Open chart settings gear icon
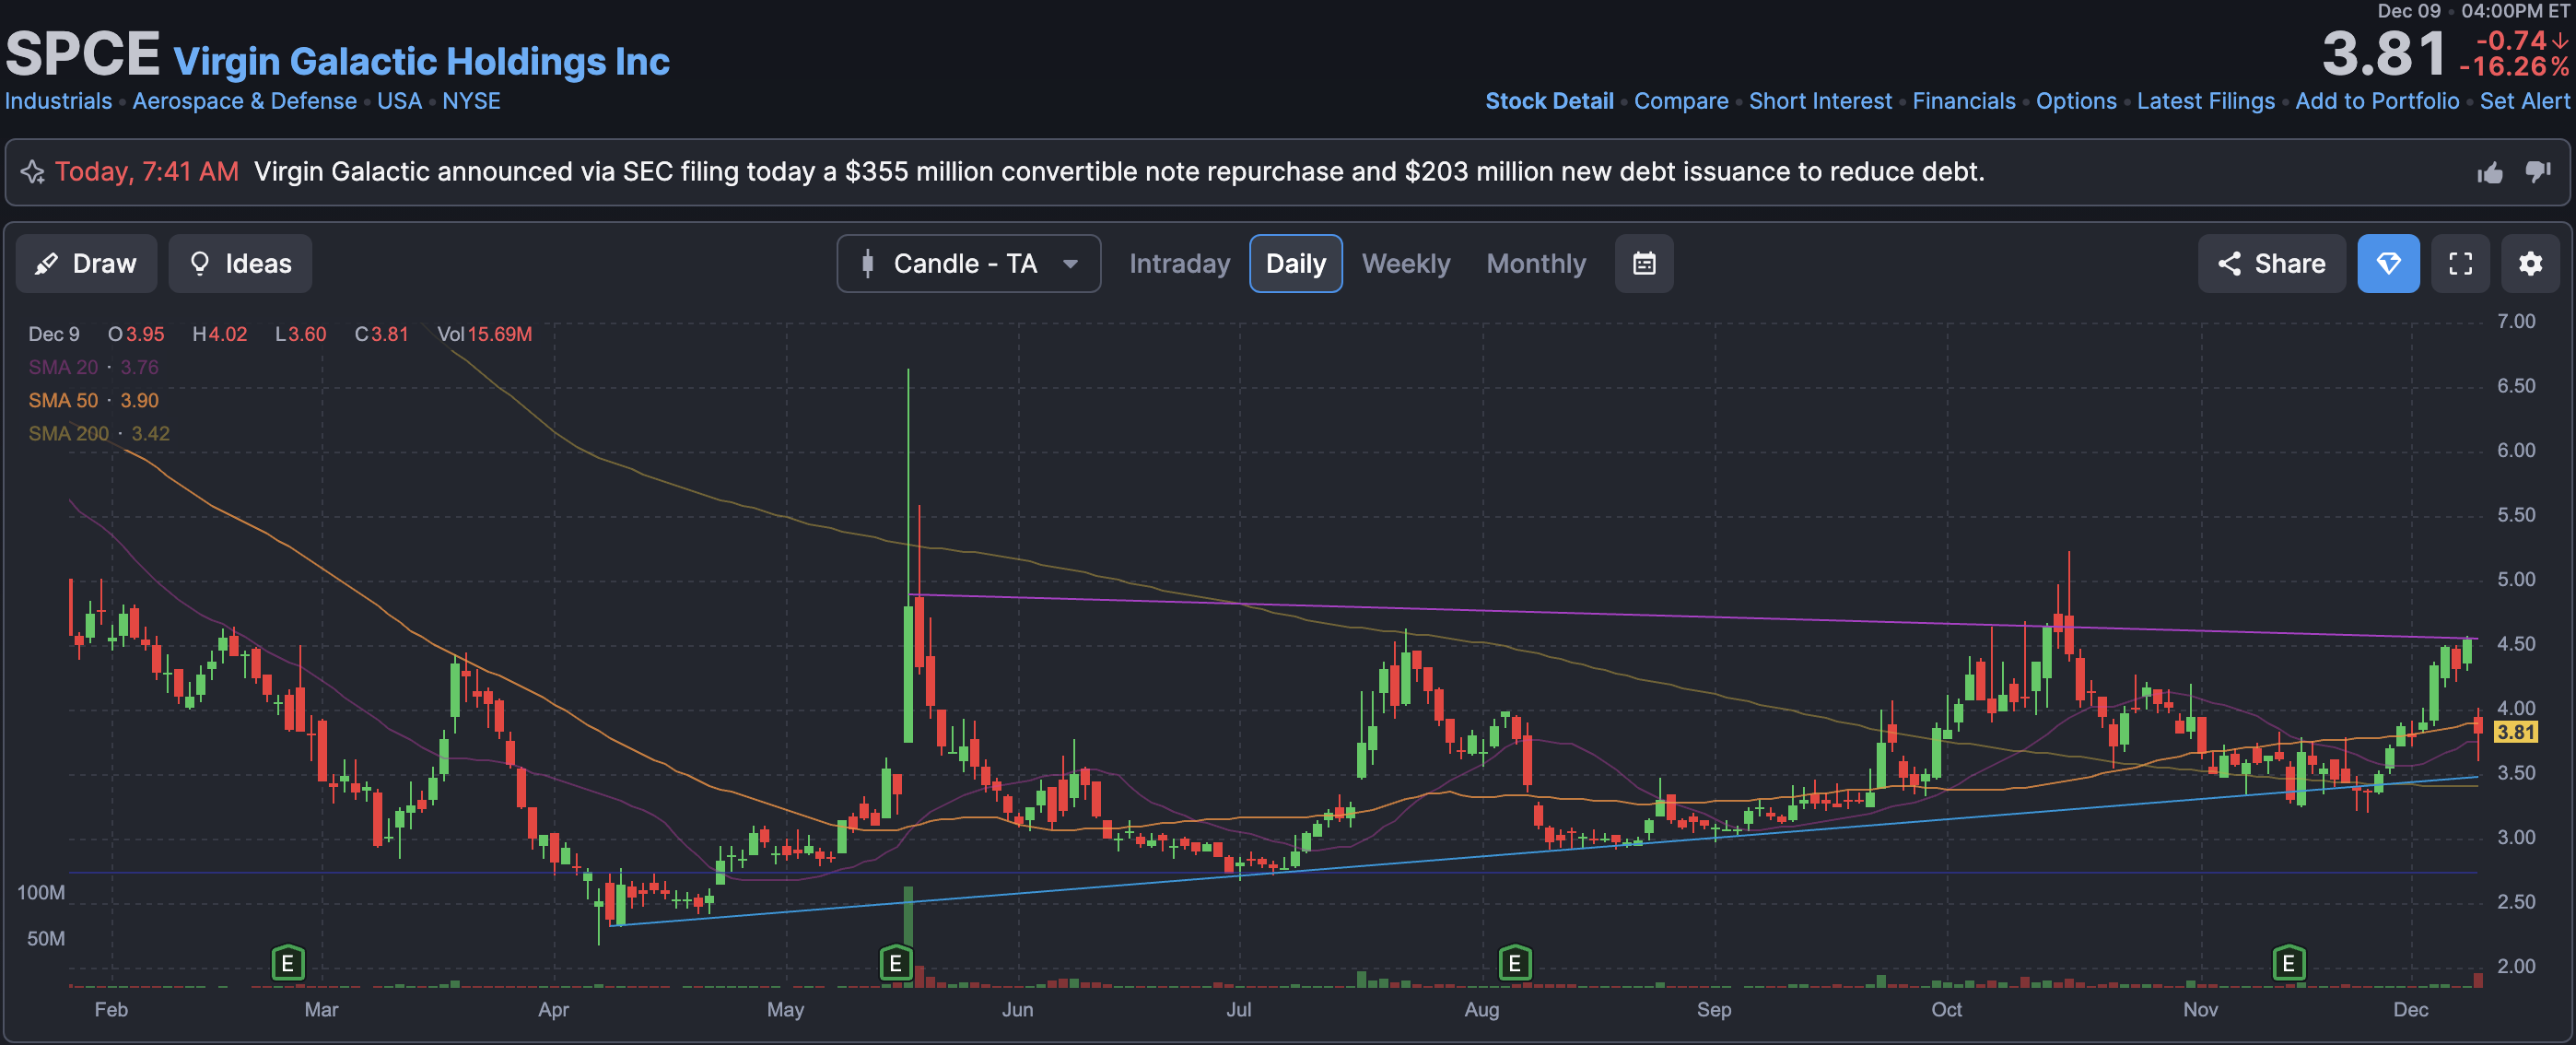2576x1045 pixels. click(2529, 264)
